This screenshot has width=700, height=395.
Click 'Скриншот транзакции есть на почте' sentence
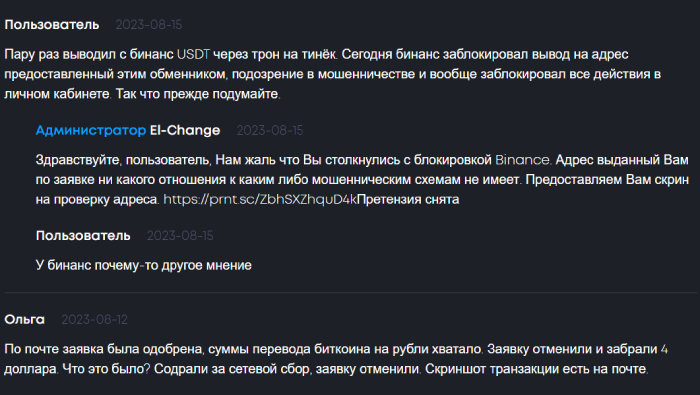tap(536, 369)
